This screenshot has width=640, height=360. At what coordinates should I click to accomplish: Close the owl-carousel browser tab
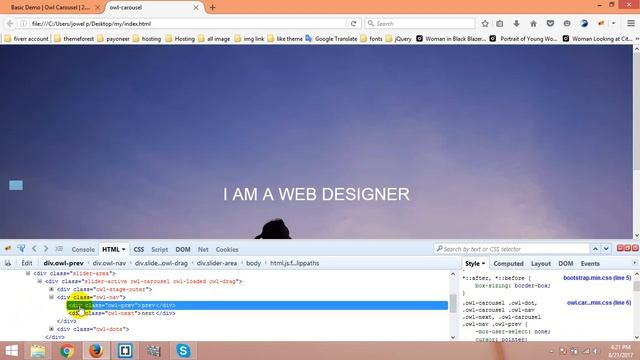click(x=196, y=7)
